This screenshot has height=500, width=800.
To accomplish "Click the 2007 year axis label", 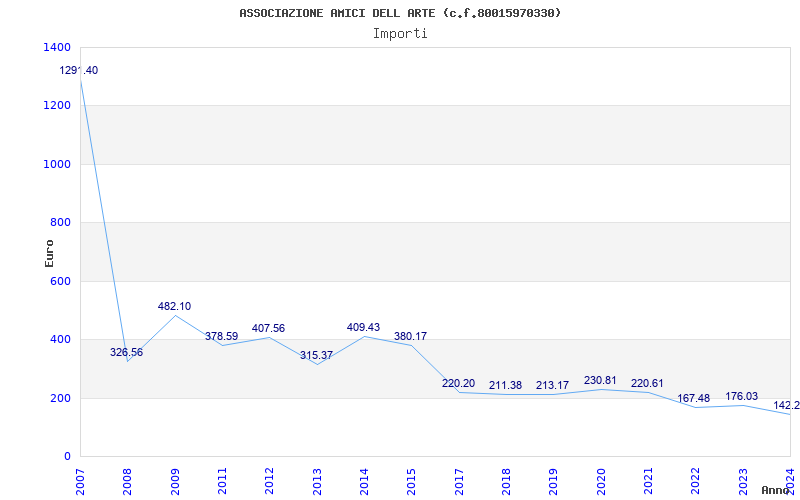I will [80, 482].
